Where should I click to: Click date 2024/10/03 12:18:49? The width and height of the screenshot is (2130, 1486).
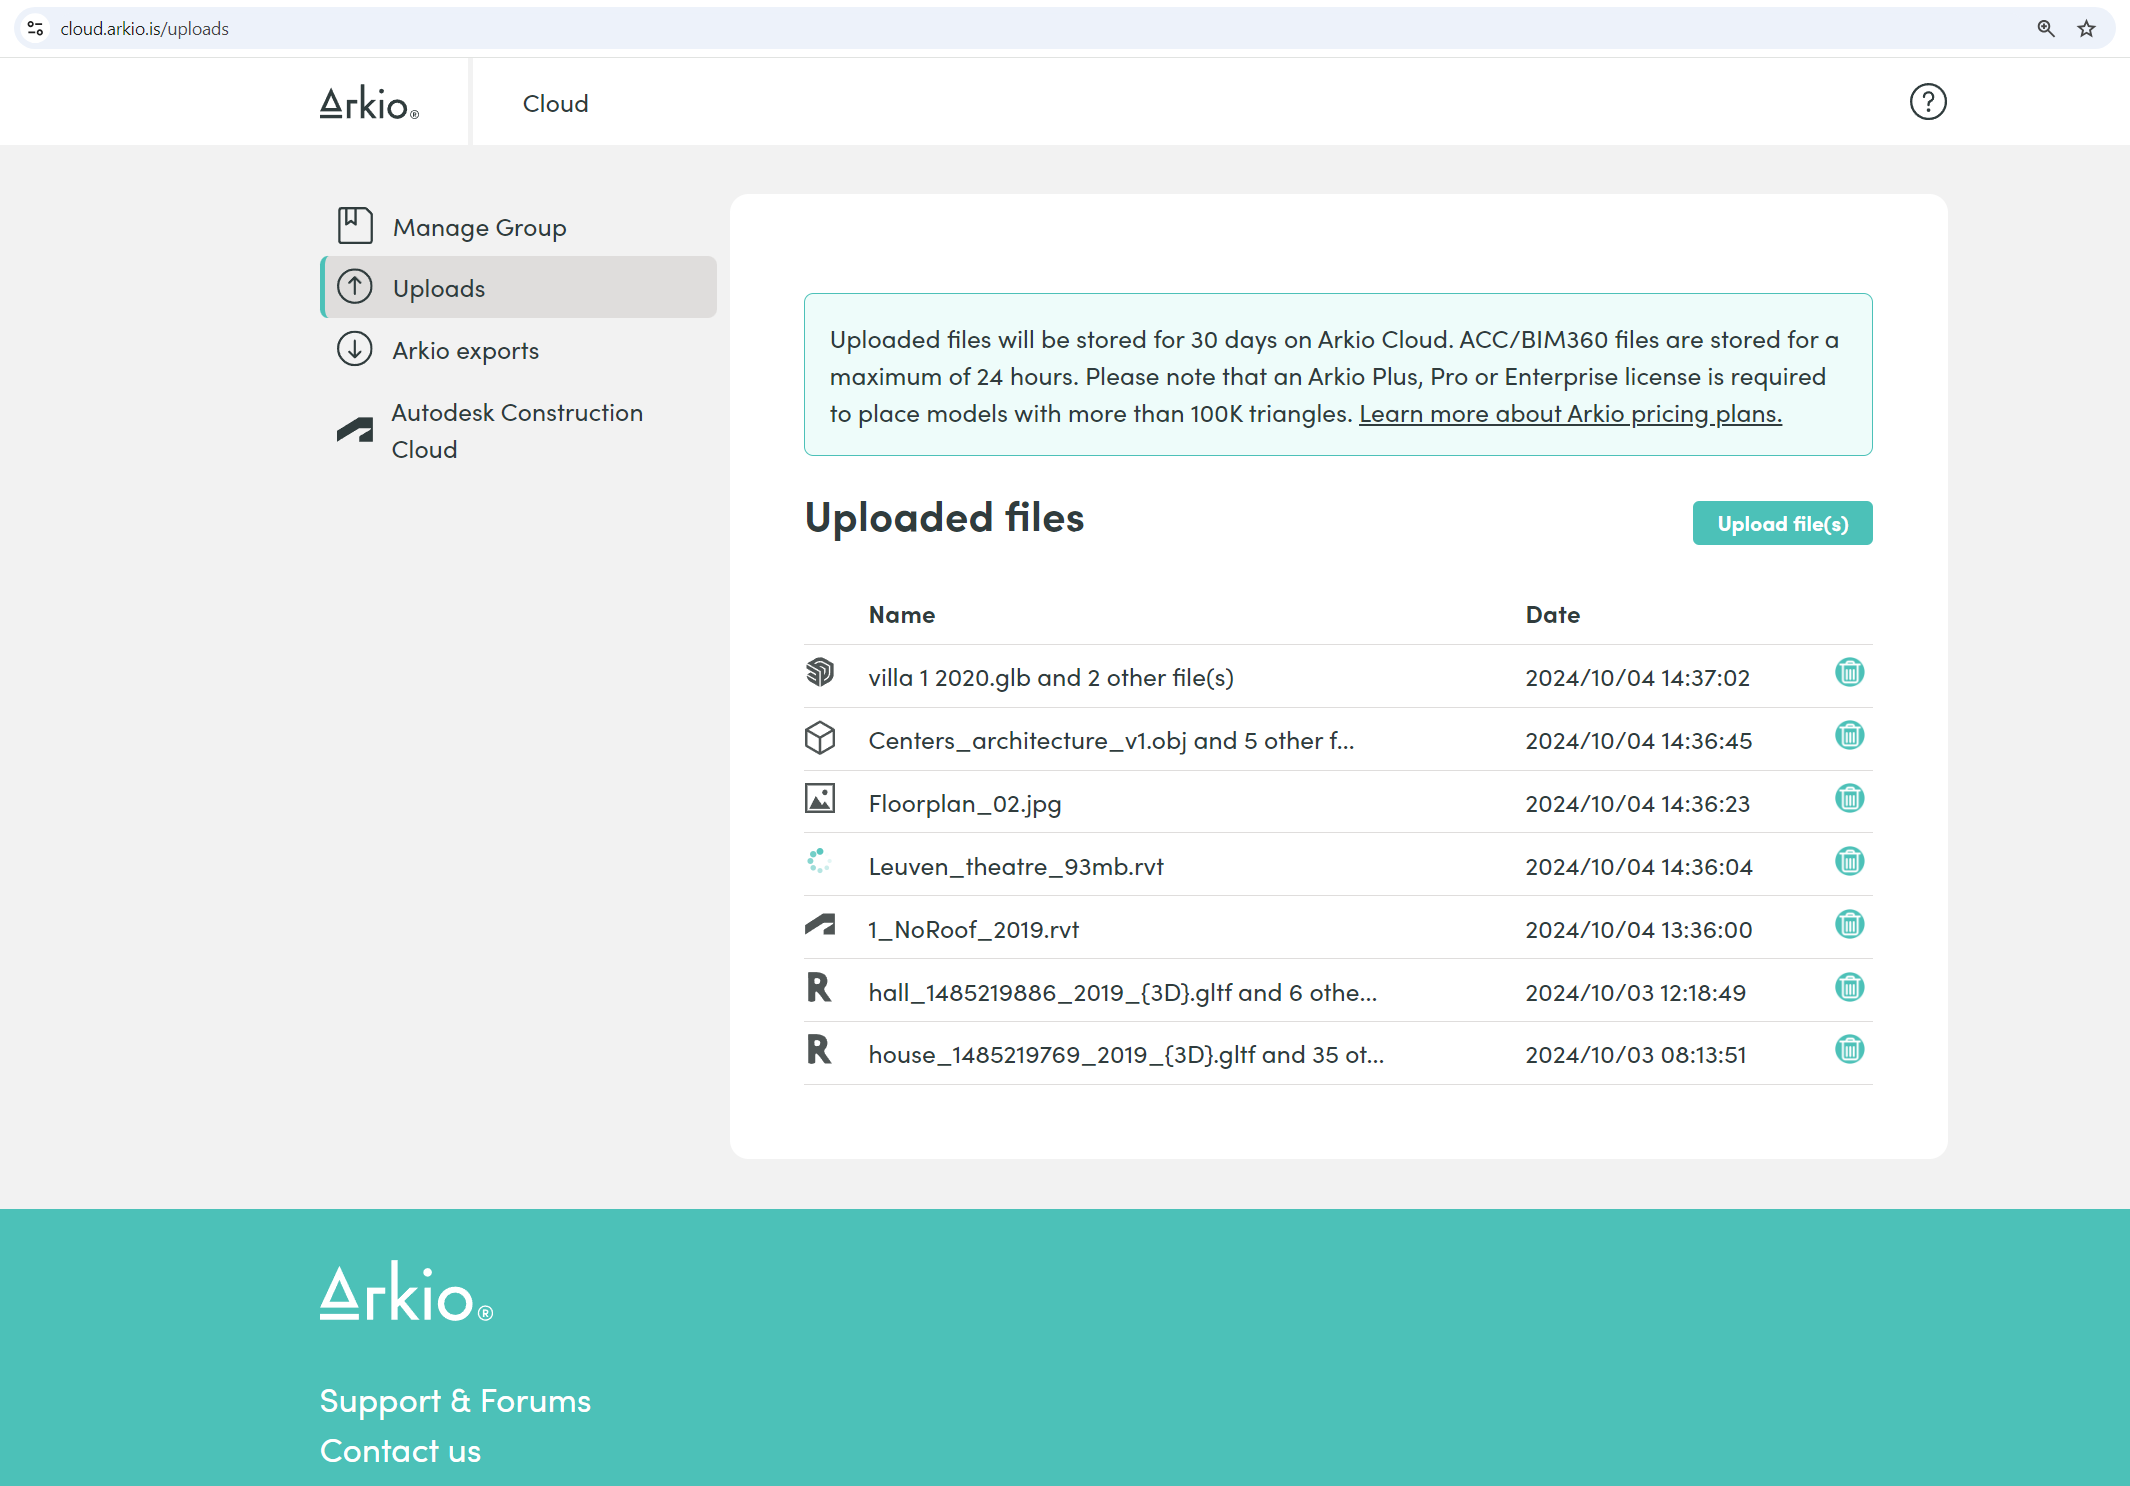pos(1635,993)
